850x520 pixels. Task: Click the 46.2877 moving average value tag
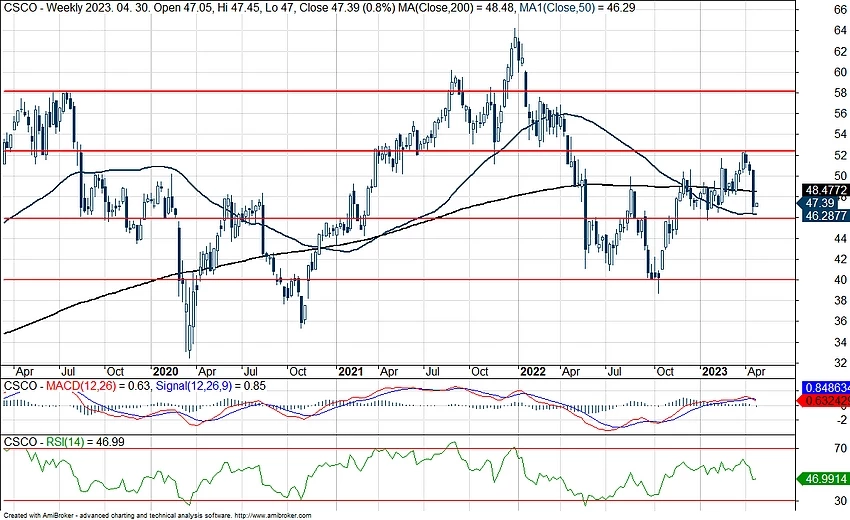[x=826, y=215]
